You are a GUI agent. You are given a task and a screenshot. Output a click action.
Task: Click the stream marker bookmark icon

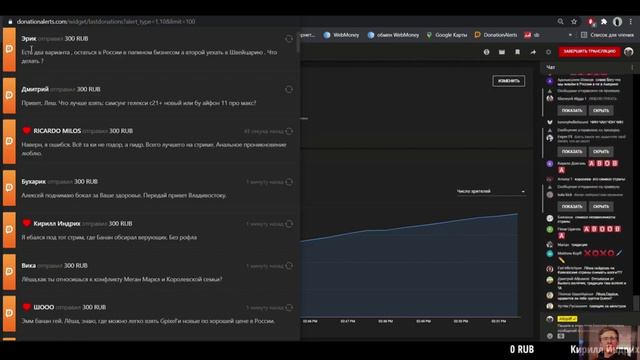coord(517,52)
